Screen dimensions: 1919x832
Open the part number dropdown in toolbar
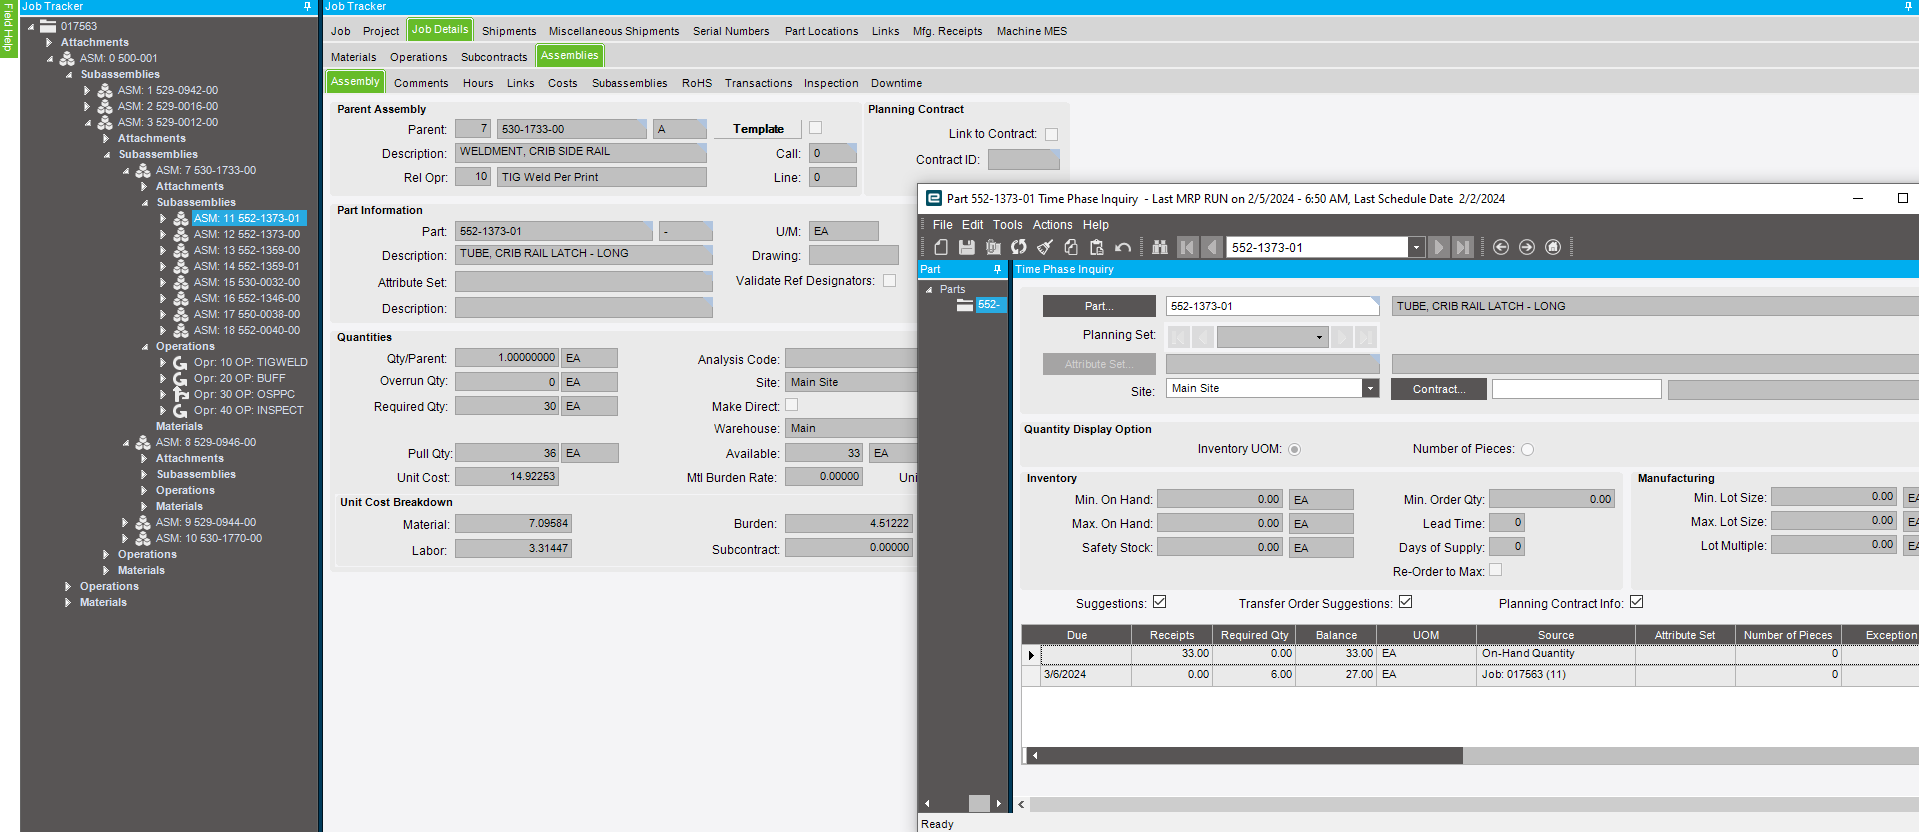pos(1415,248)
